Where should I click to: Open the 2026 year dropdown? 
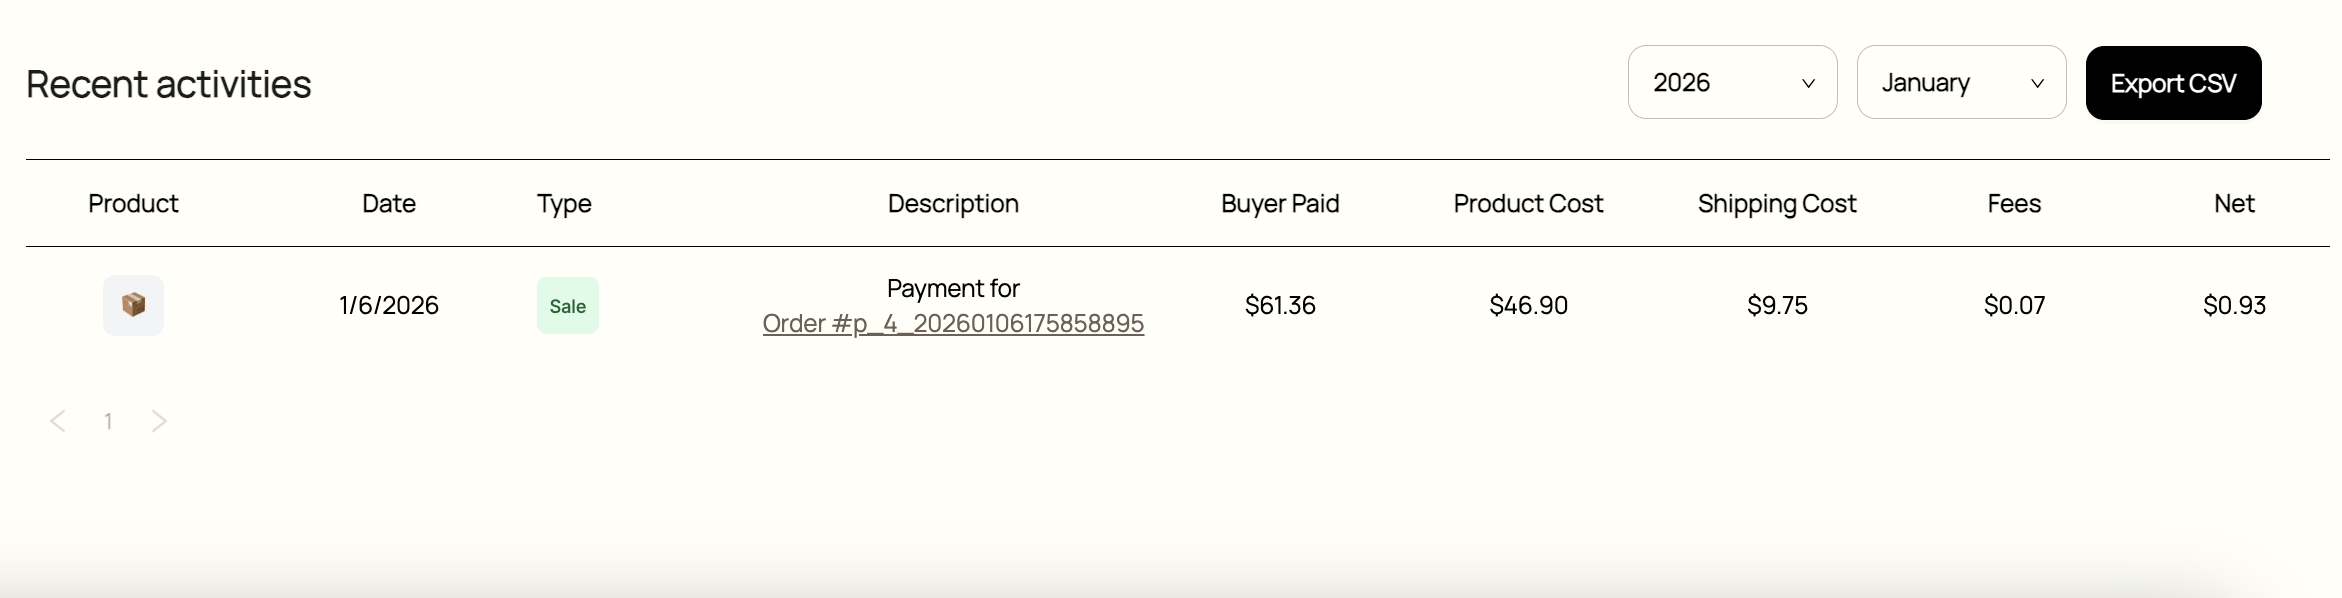click(x=1732, y=83)
